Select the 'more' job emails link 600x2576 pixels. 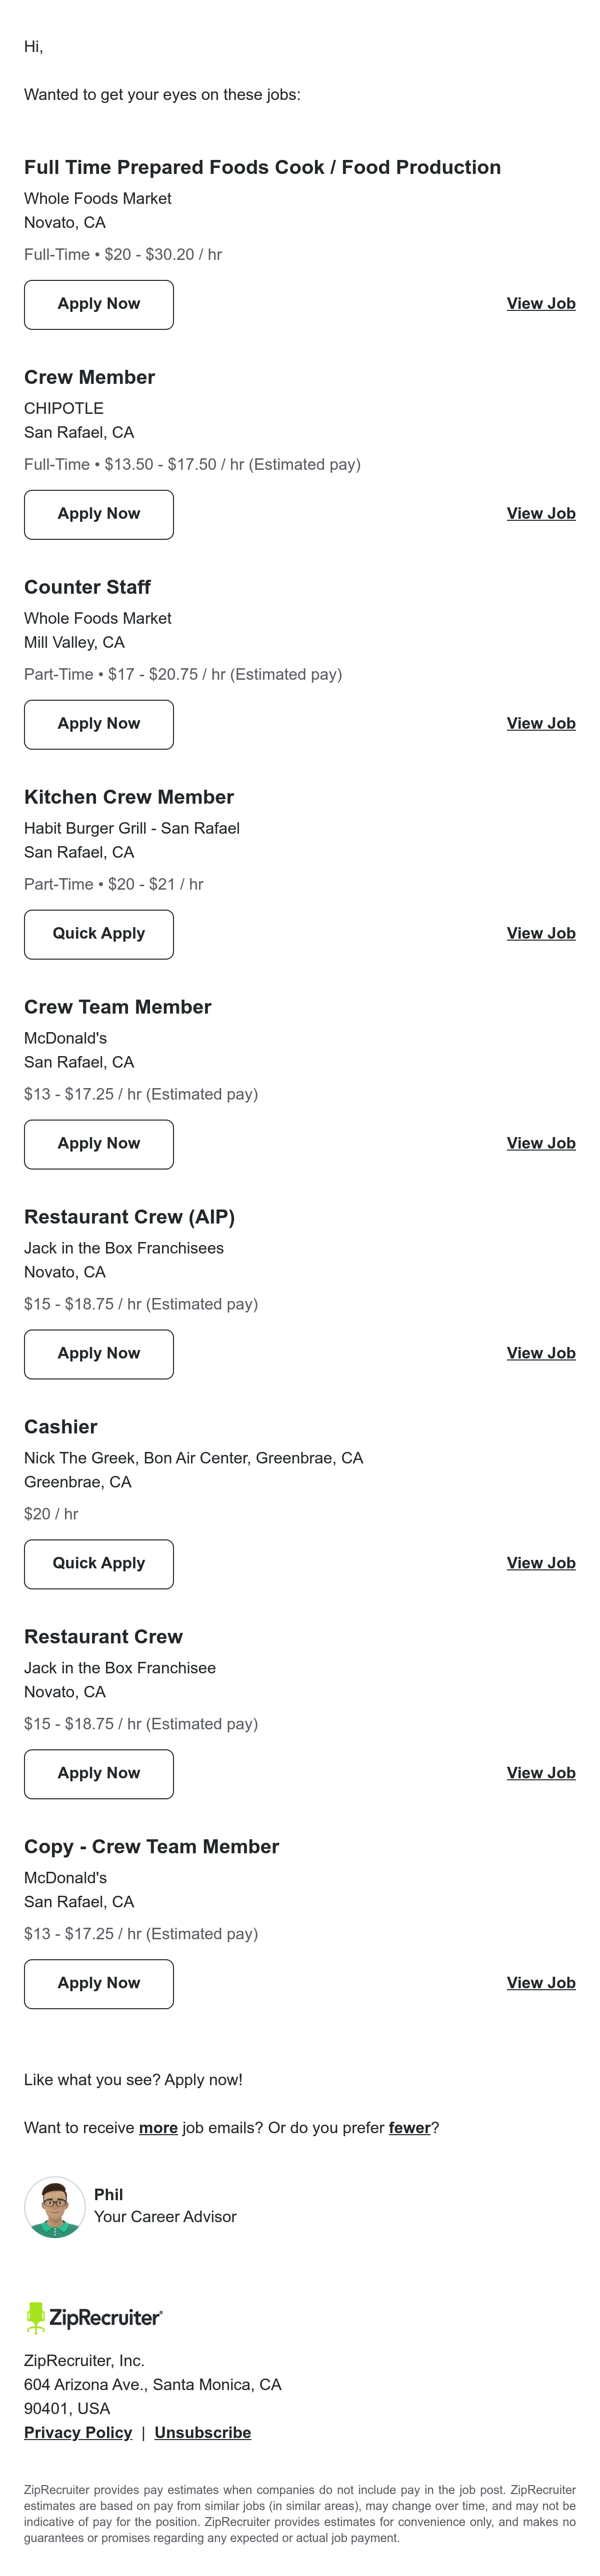coord(158,2128)
